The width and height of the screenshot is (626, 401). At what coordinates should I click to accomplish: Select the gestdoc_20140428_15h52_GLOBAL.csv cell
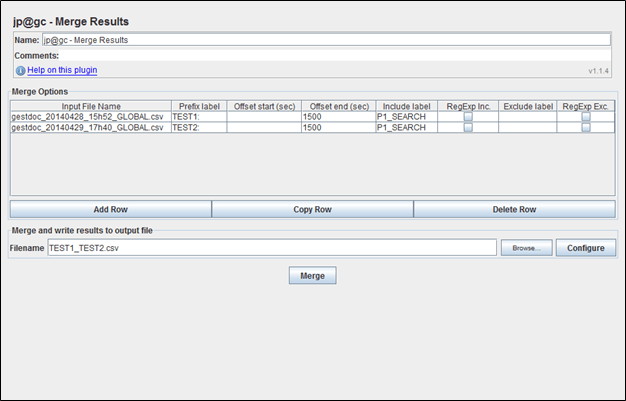(x=90, y=117)
